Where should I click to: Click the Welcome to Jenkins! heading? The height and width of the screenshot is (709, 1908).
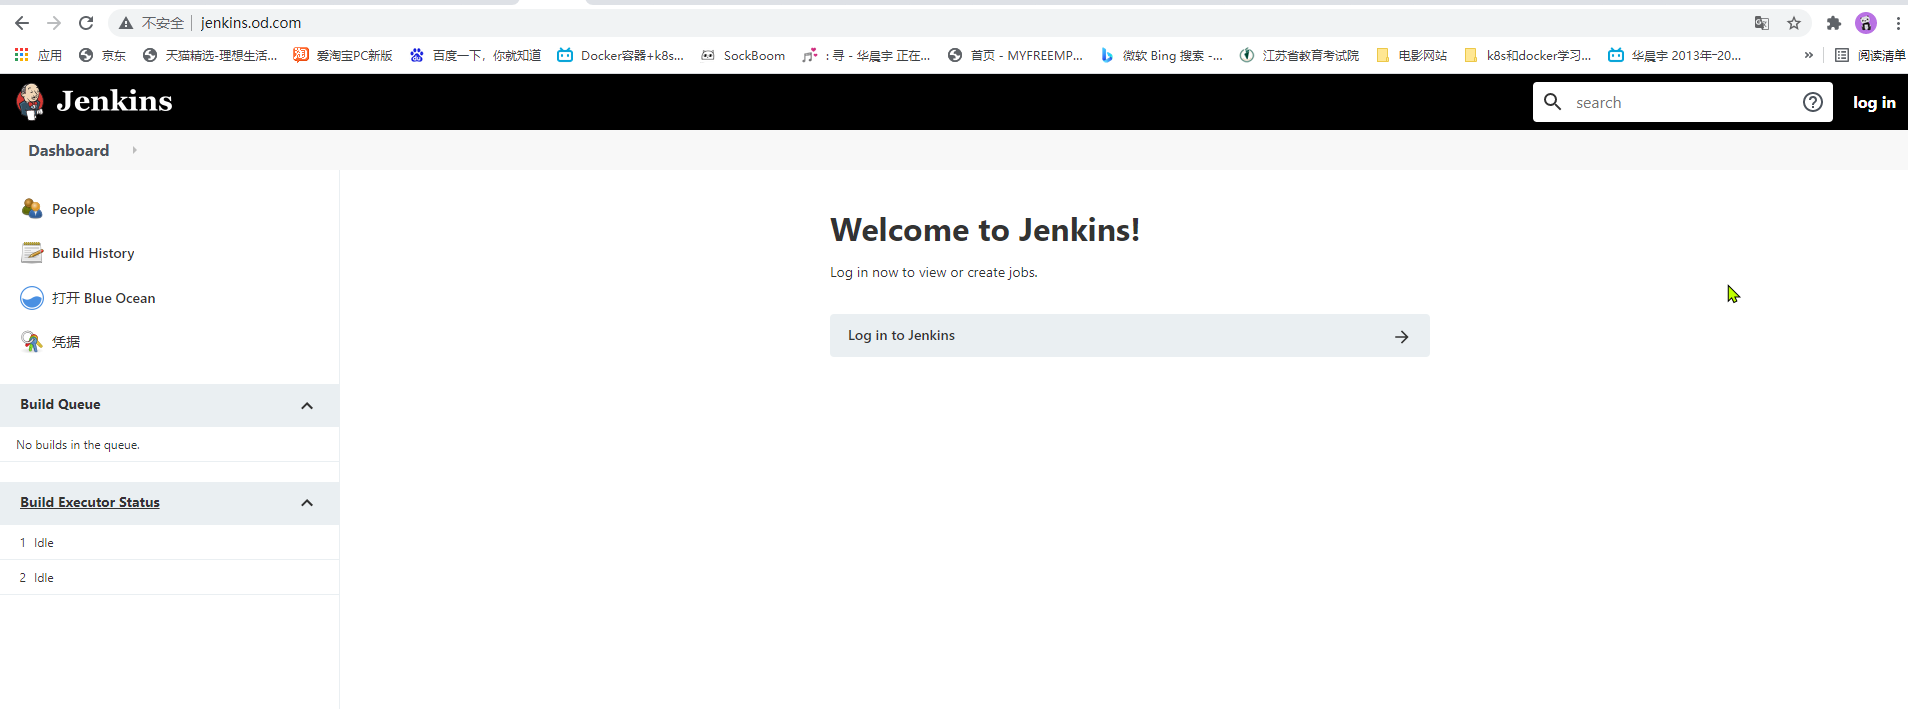985,230
